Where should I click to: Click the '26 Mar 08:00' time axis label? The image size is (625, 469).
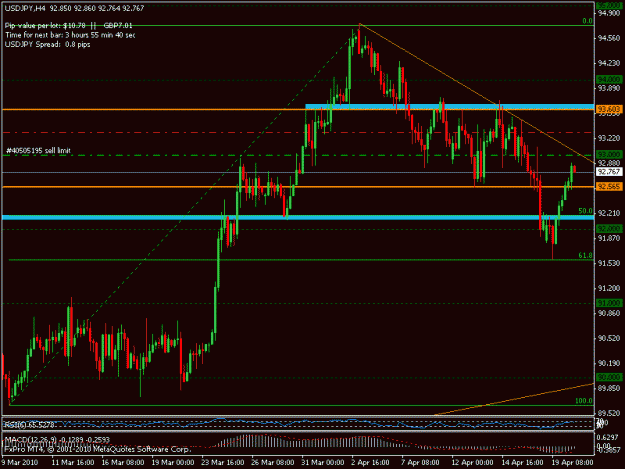(273, 462)
